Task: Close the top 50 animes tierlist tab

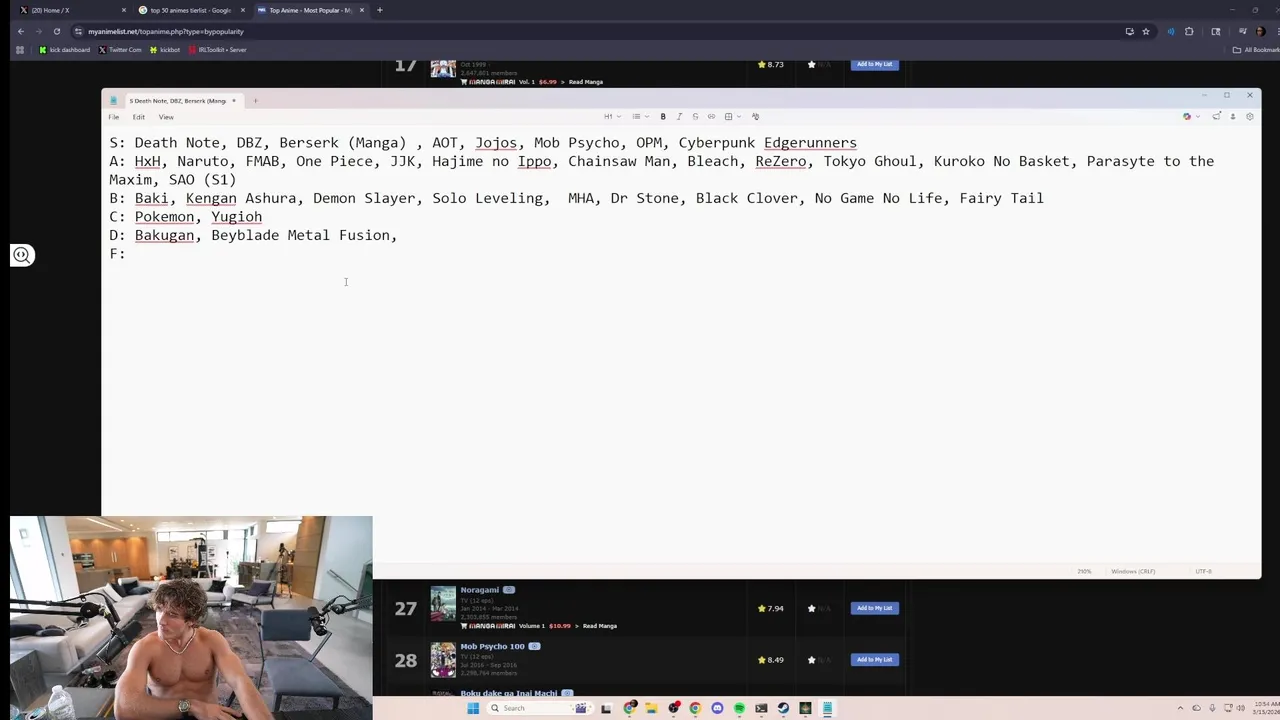Action: (242, 10)
